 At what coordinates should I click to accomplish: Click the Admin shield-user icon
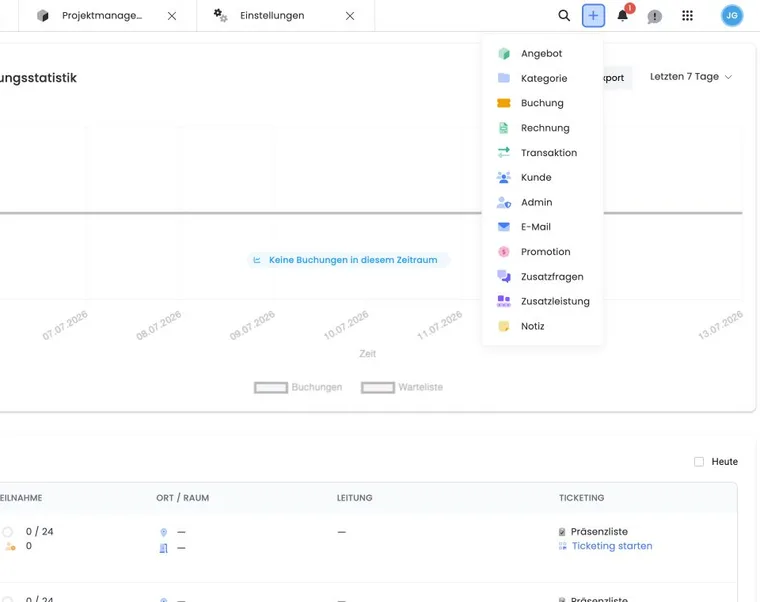coord(504,202)
